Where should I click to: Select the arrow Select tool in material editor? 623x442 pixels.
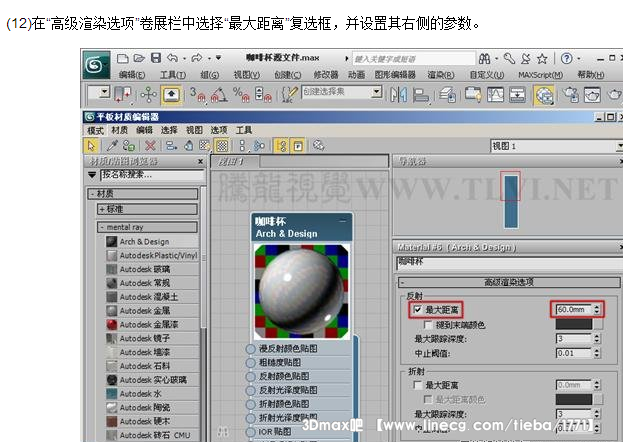coord(91,146)
